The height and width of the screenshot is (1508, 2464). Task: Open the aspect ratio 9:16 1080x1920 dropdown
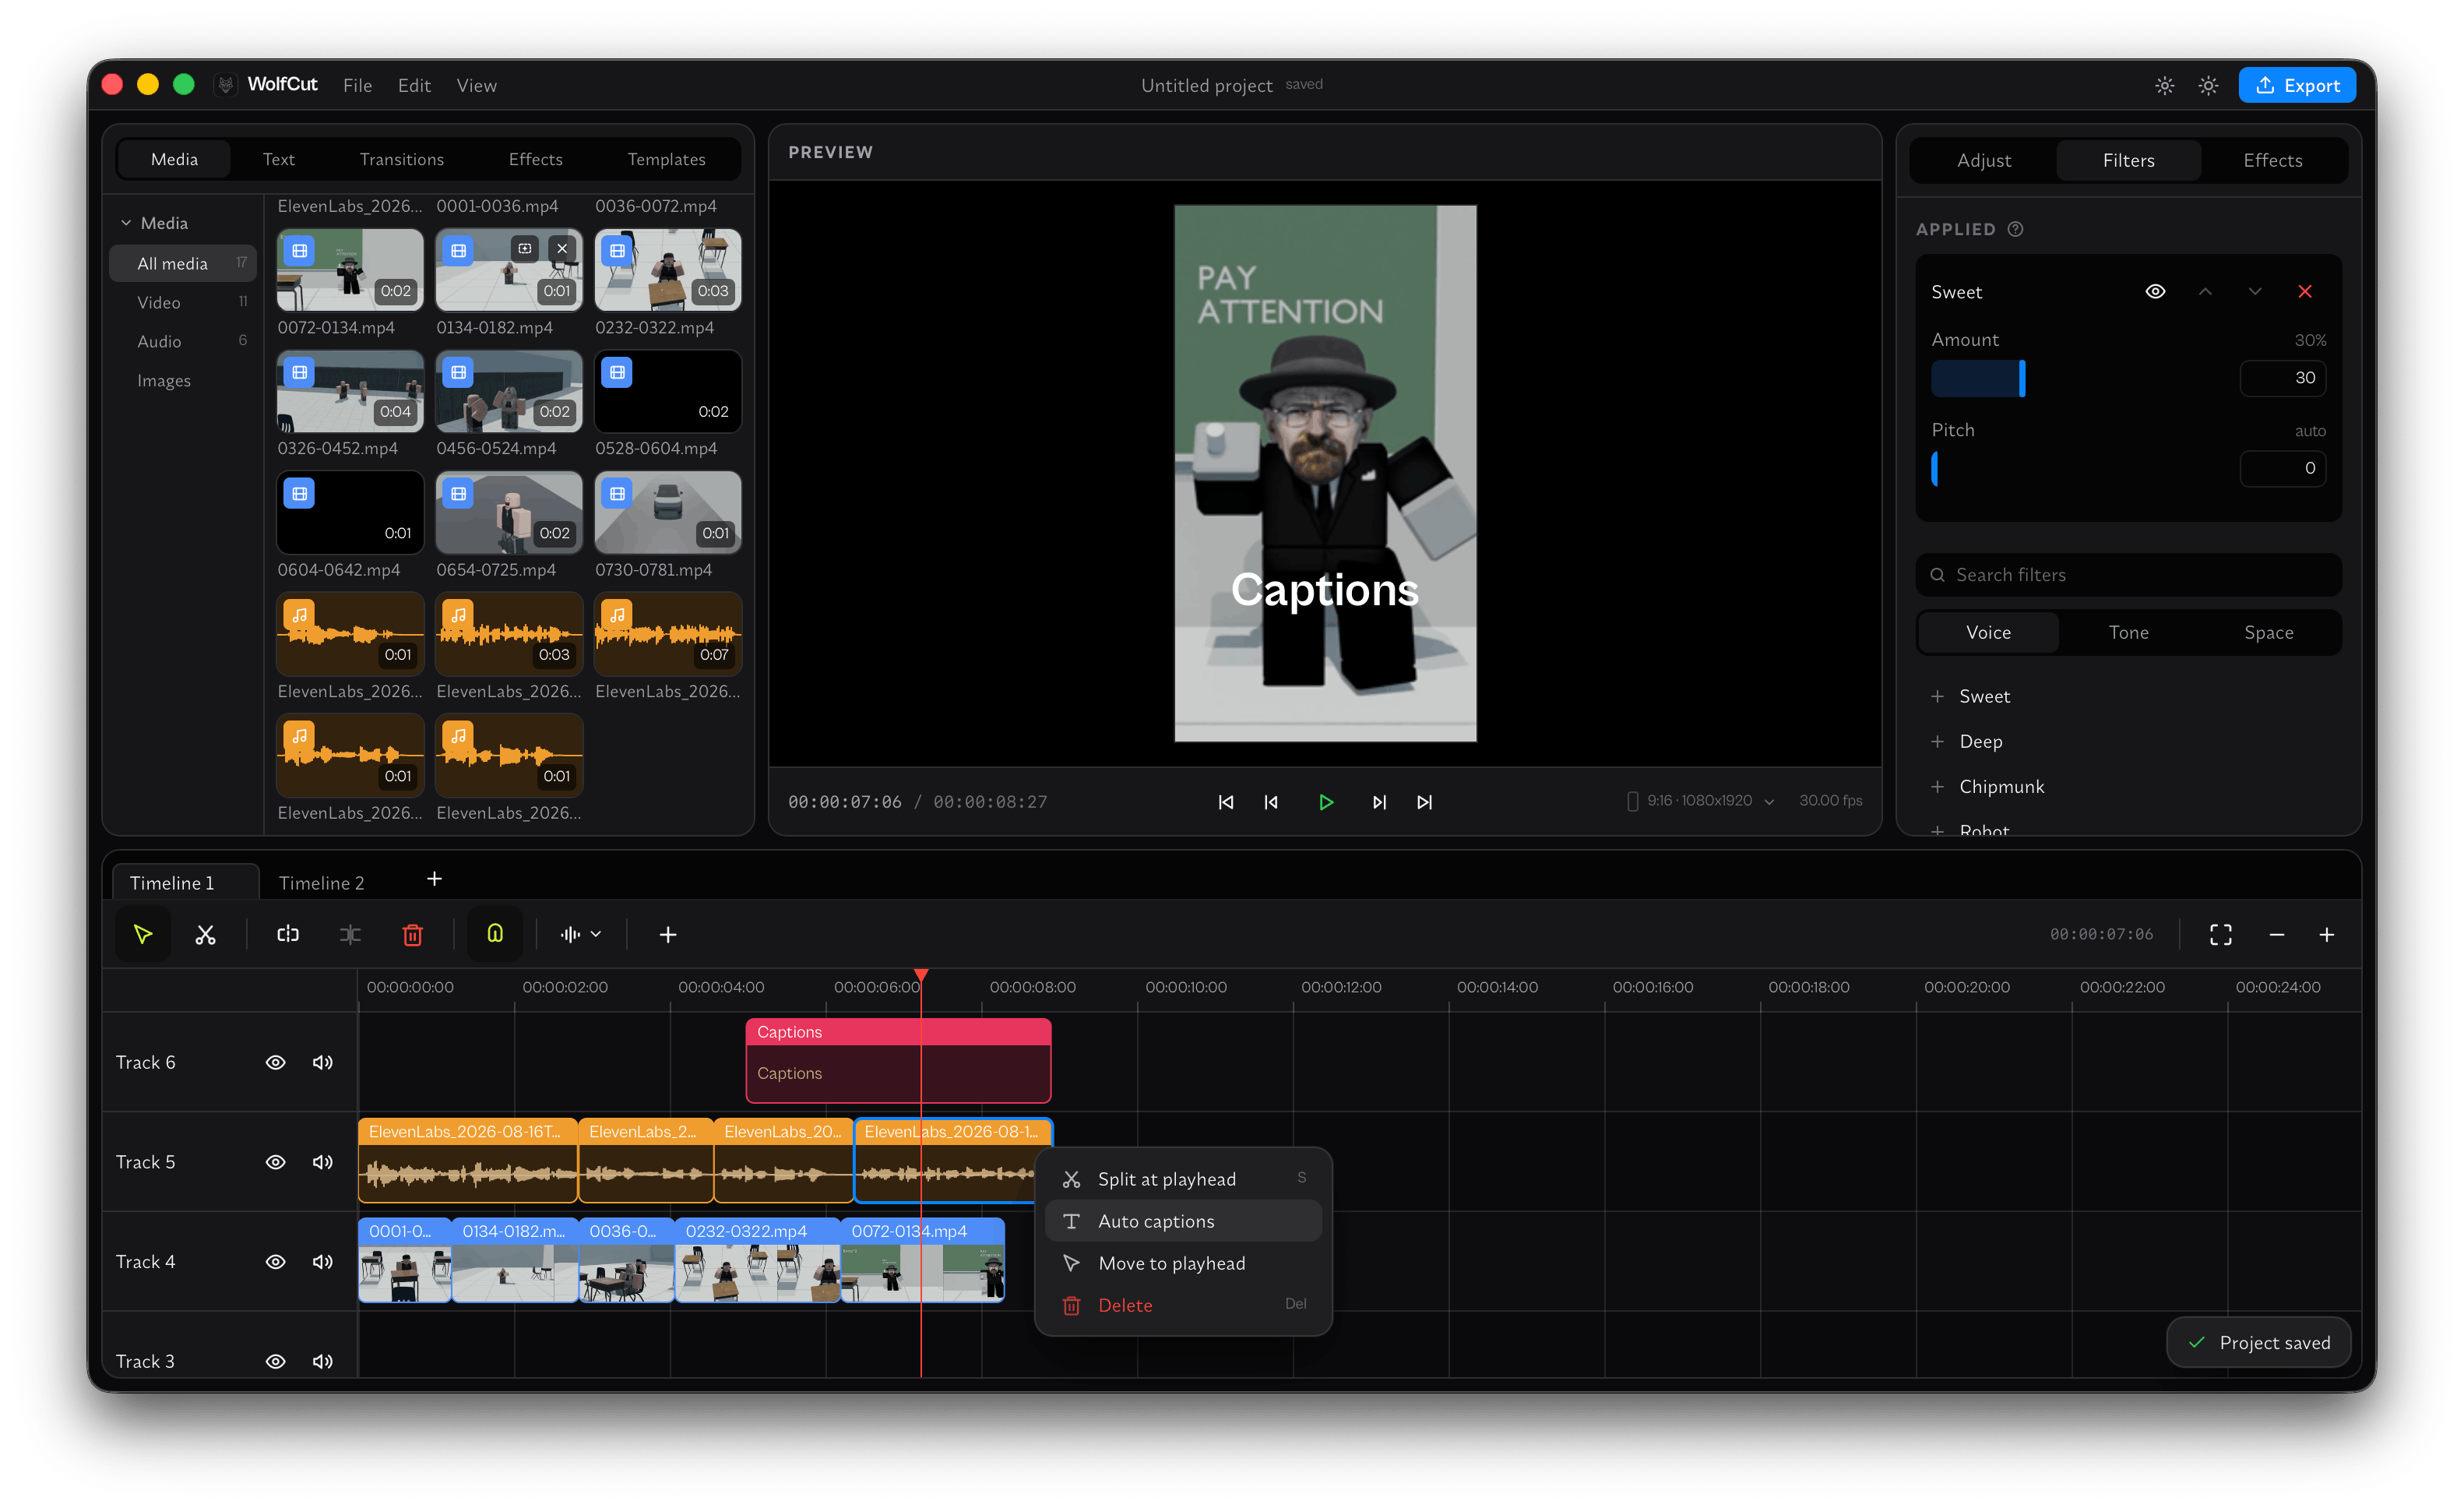(1701, 801)
